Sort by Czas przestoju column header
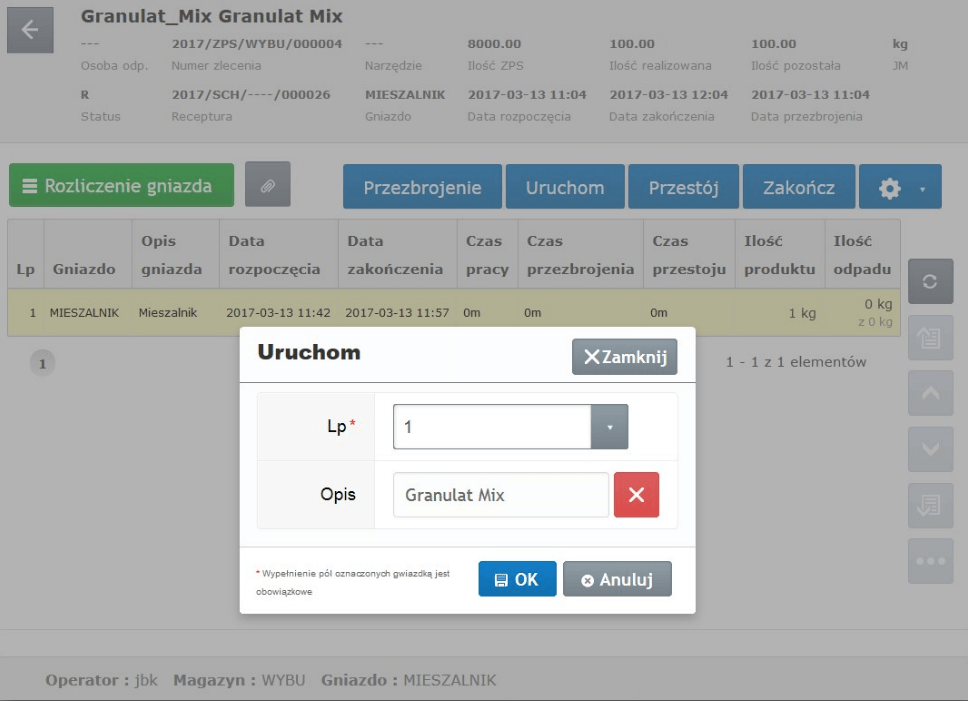 689,255
